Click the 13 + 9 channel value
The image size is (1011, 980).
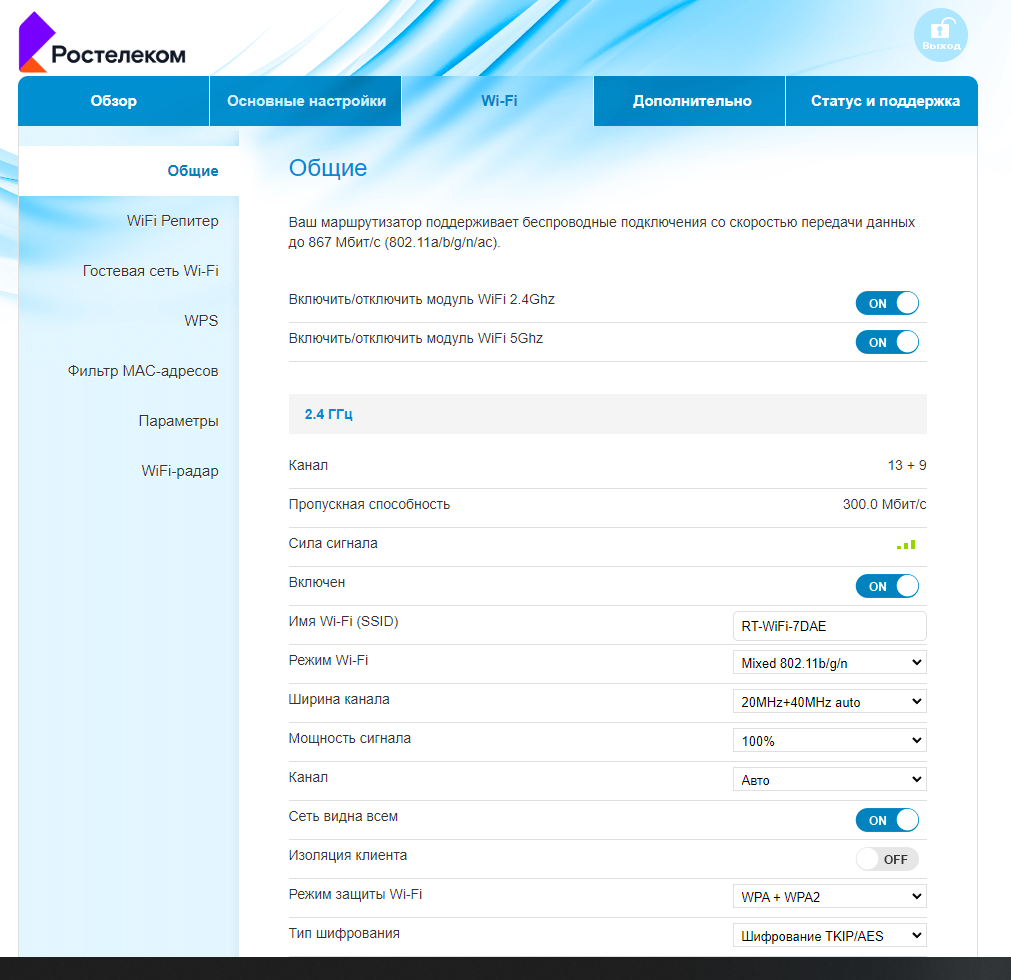pos(907,466)
